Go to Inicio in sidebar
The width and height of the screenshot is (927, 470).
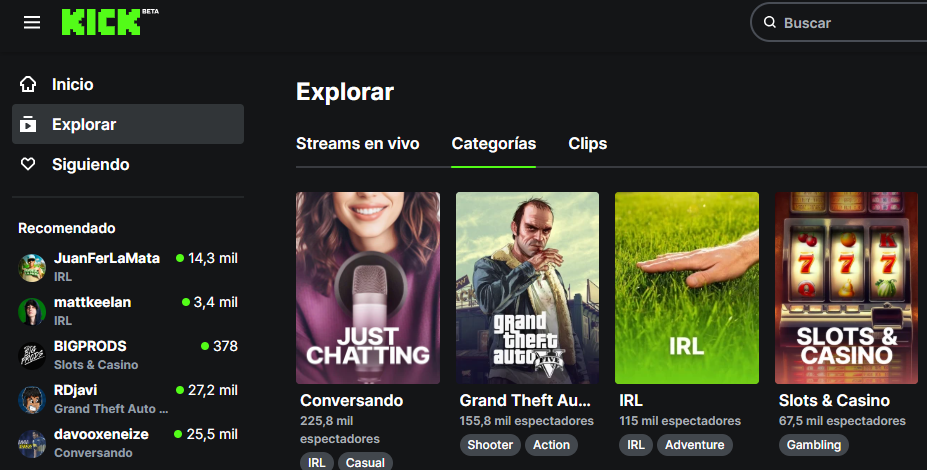tap(128, 84)
